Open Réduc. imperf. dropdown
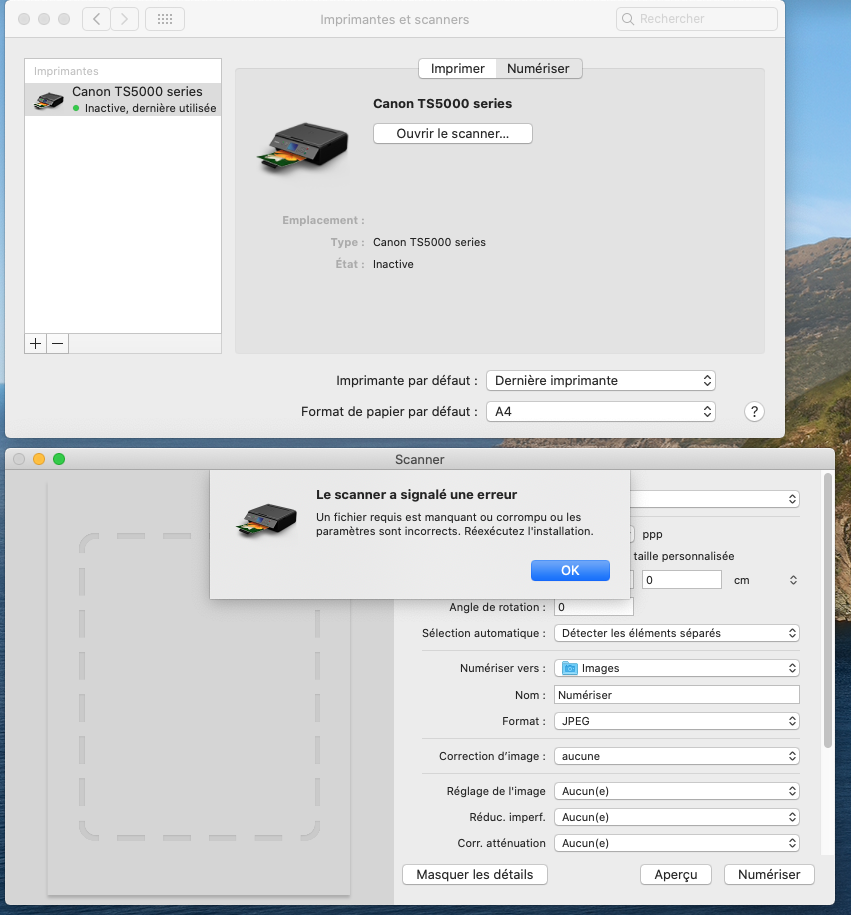Screen dimensions: 851x915 (x=676, y=817)
